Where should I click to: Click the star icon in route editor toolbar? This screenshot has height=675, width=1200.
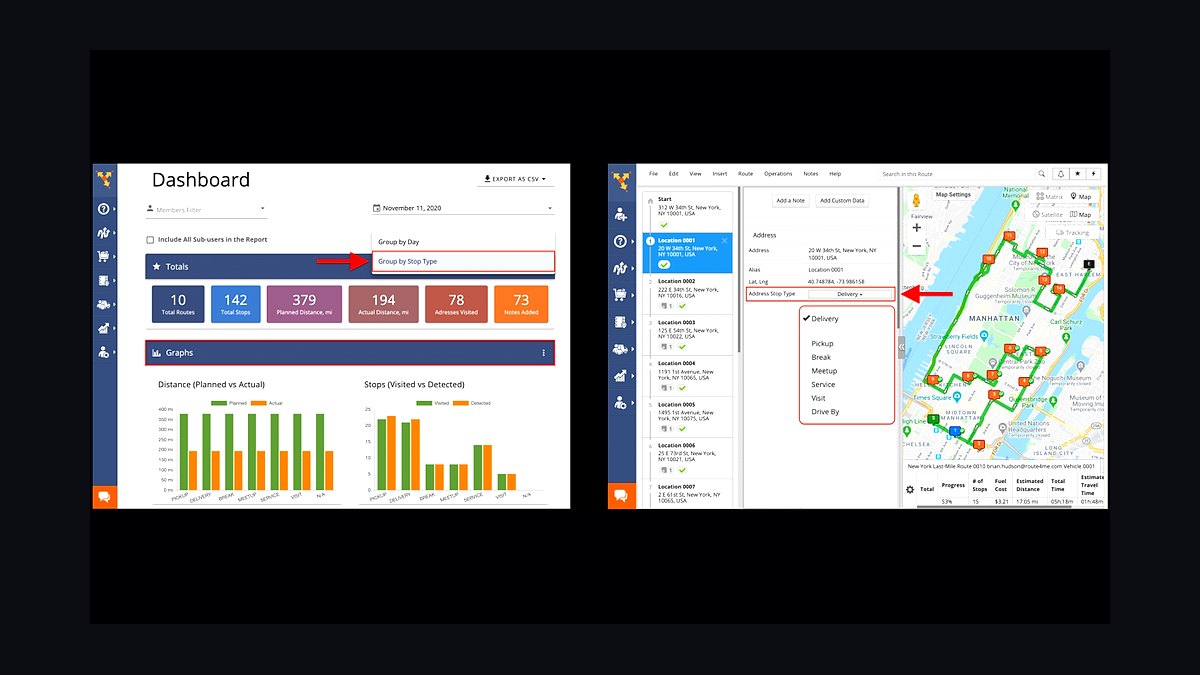1077,174
